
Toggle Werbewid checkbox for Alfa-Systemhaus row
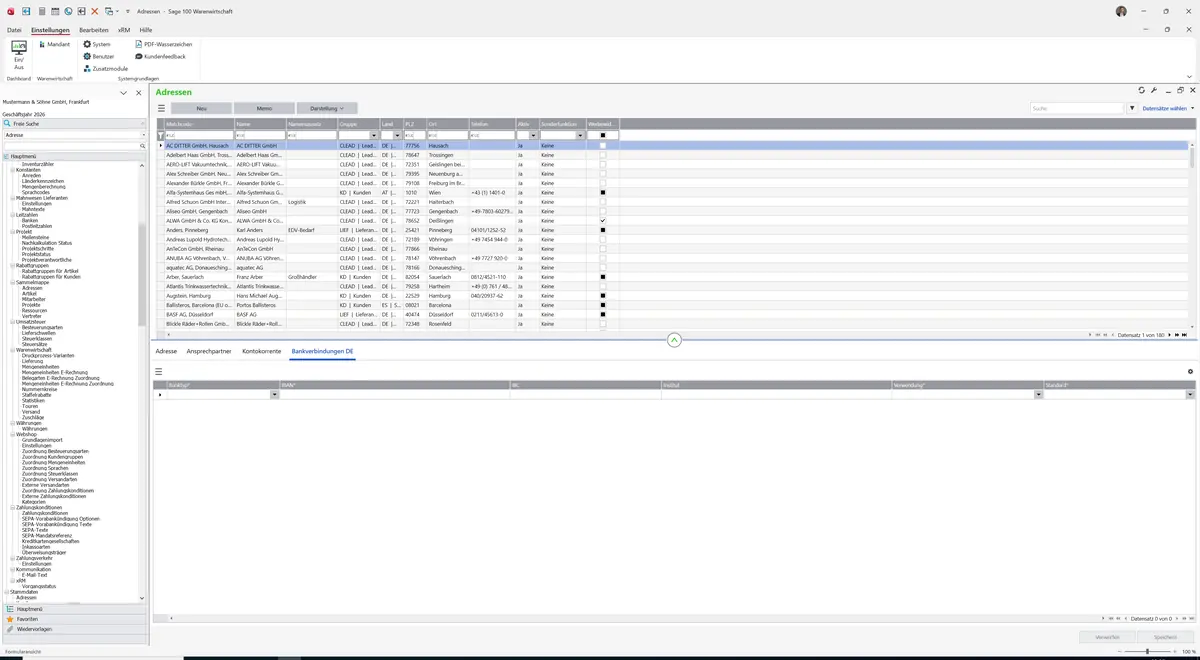tap(602, 192)
